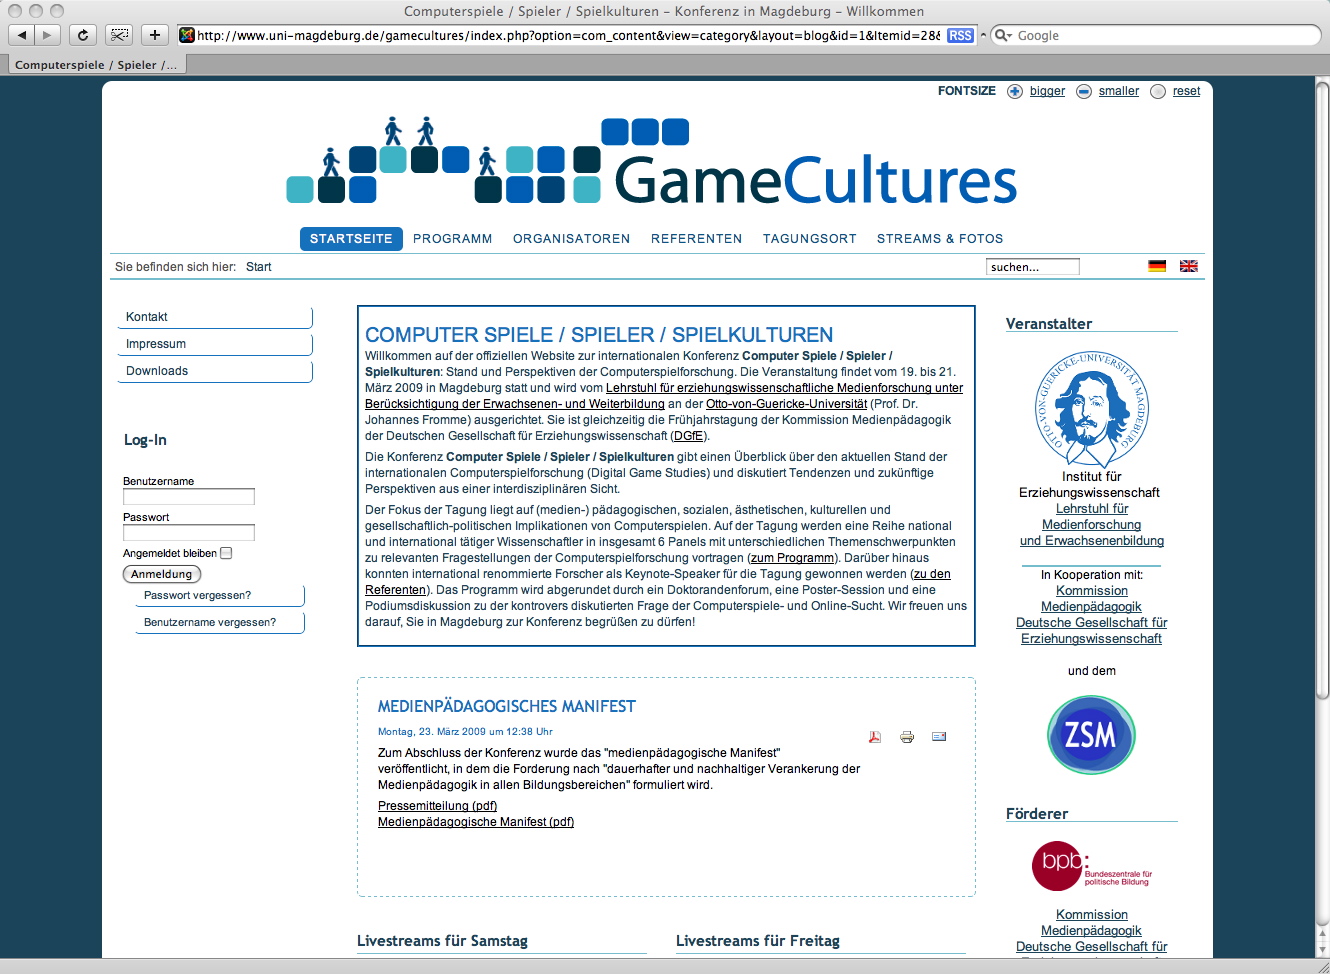The width and height of the screenshot is (1330, 974).
Task: Click the browser's vertical scrollbar
Action: (x=1322, y=400)
